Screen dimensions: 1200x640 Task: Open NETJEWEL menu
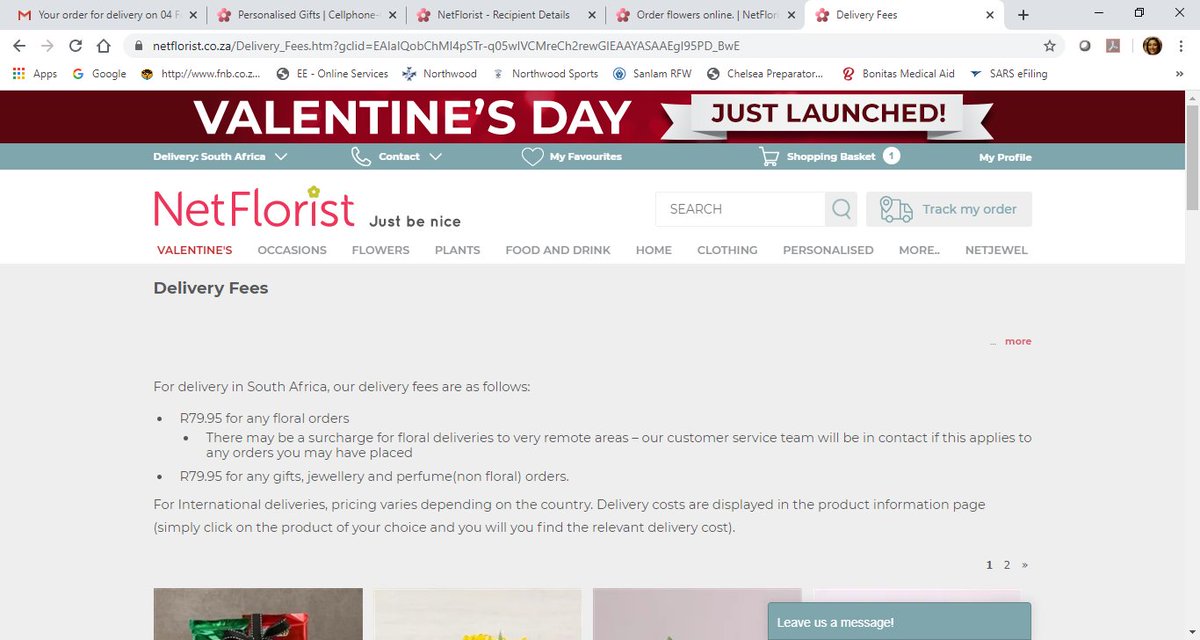point(996,250)
